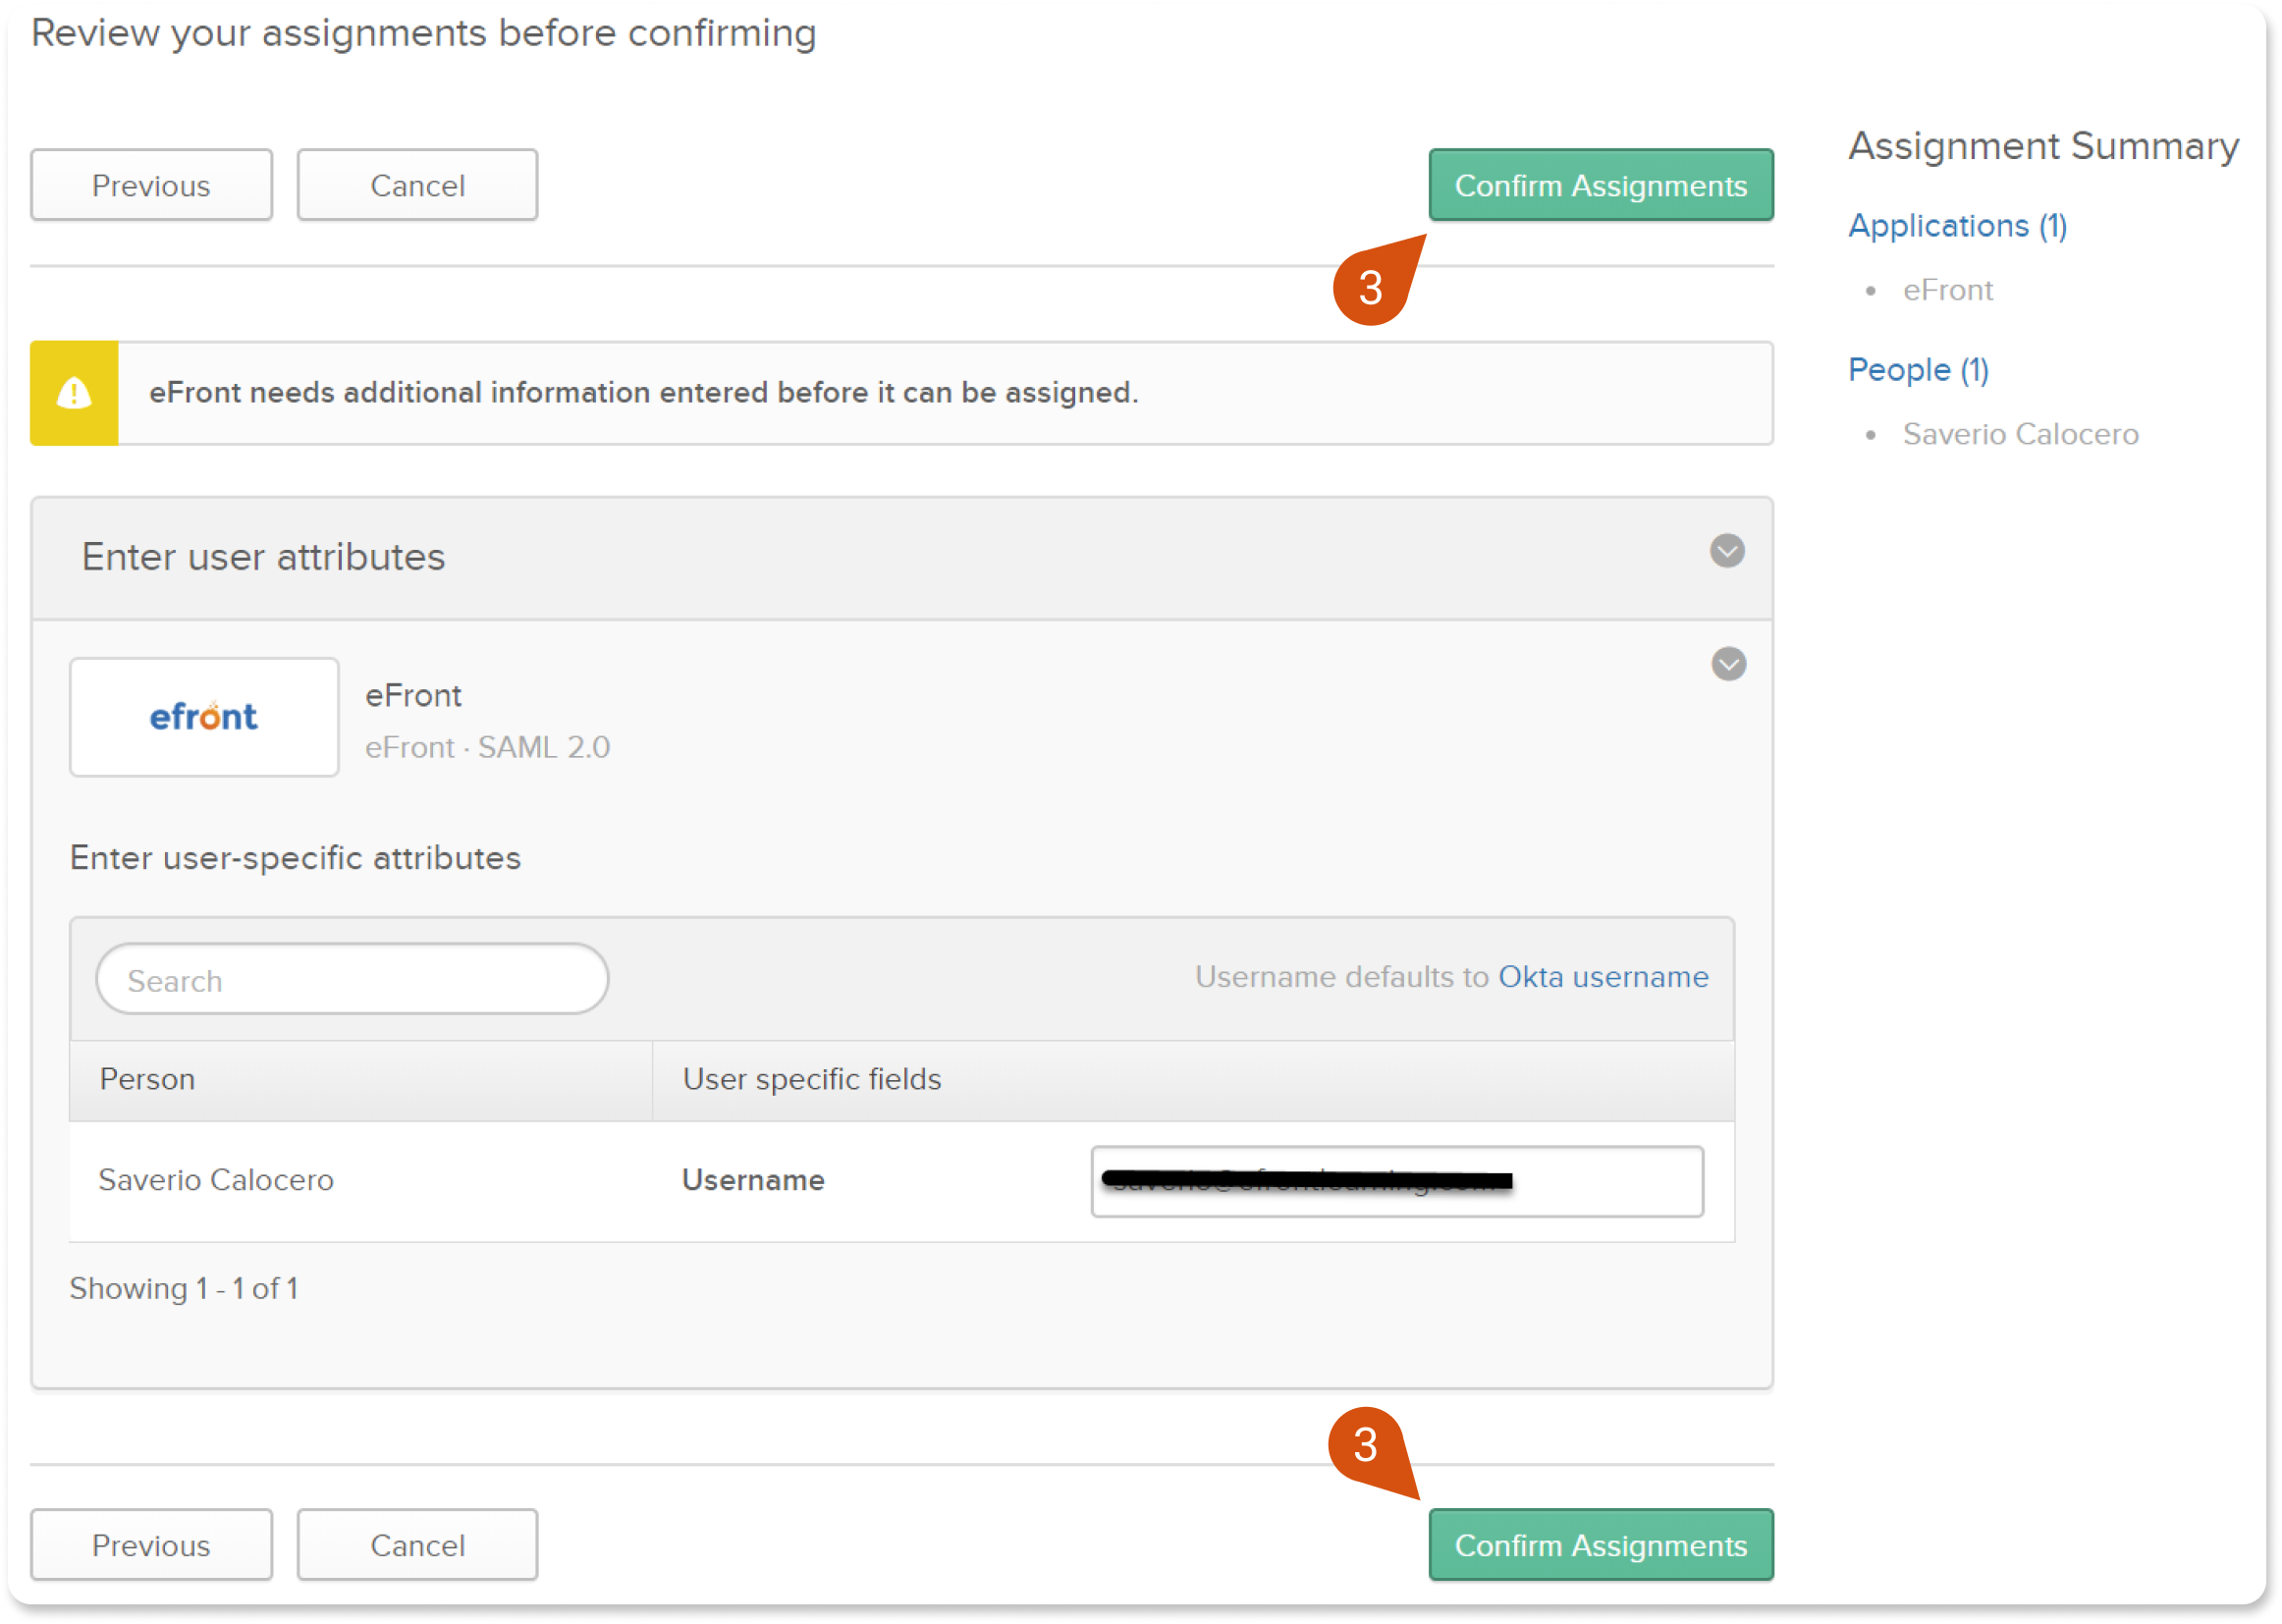Click the bottom Cancel button
Viewport: 2282px width, 1624px height.
click(417, 1544)
